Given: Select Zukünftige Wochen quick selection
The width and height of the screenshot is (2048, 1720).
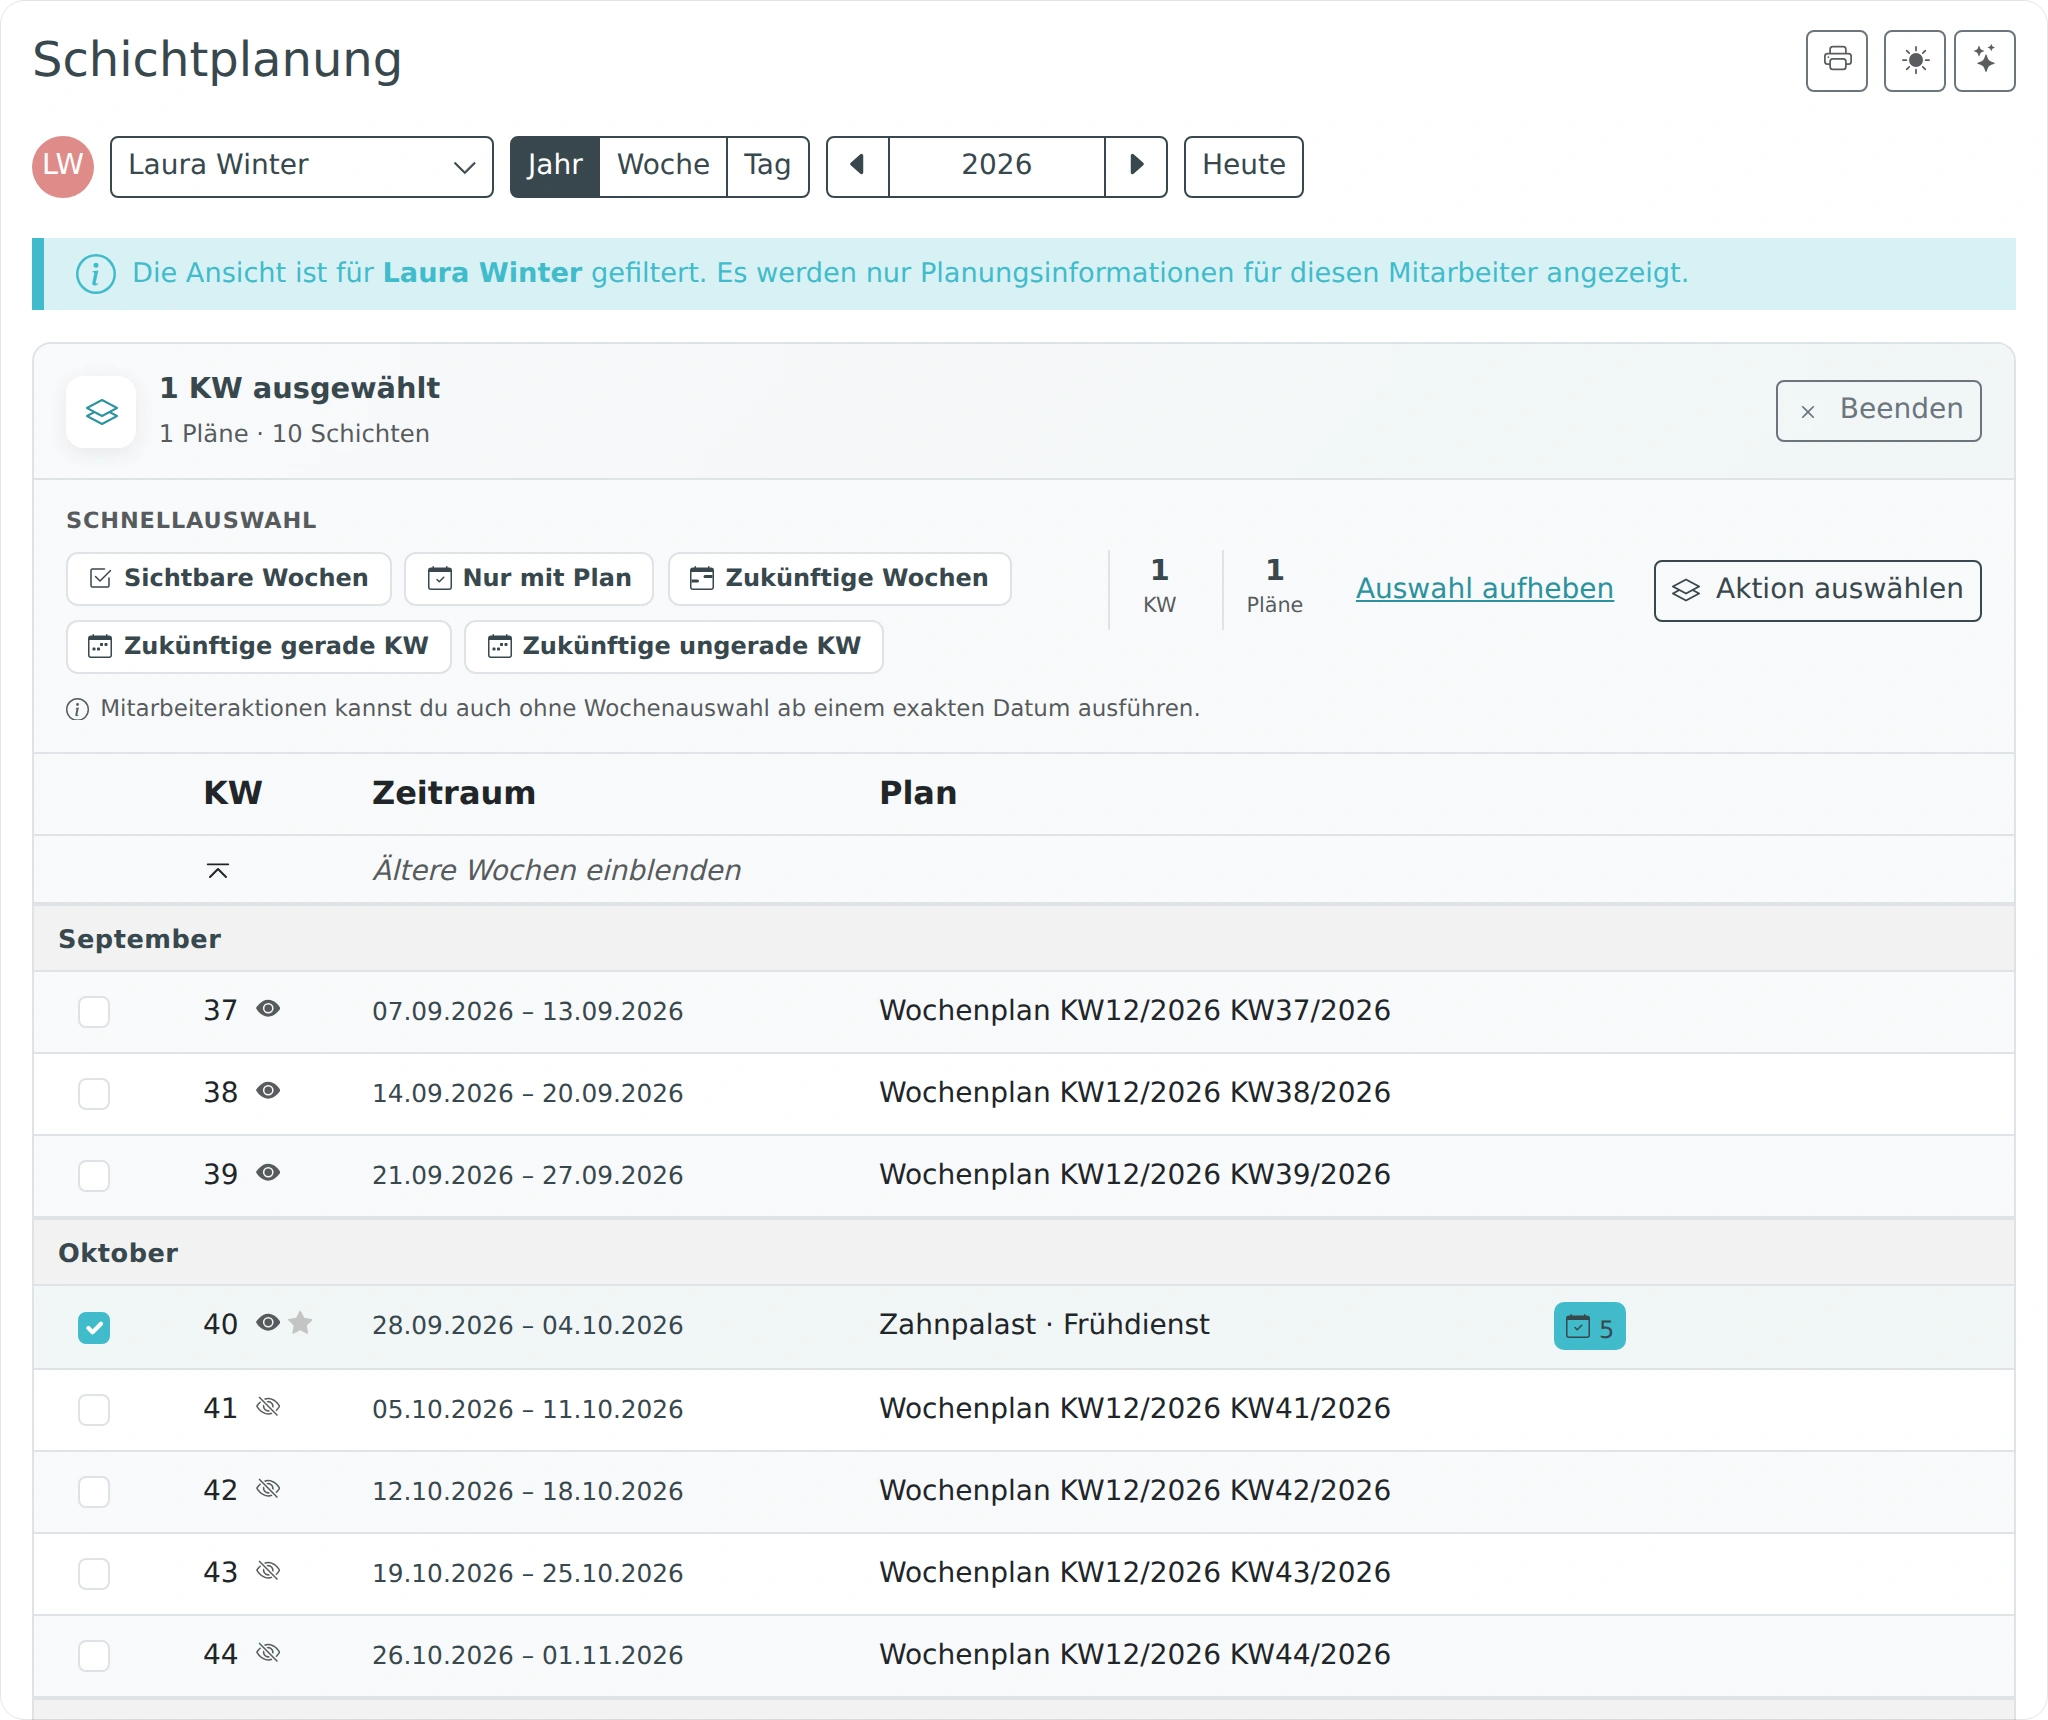Looking at the screenshot, I should click(840, 579).
